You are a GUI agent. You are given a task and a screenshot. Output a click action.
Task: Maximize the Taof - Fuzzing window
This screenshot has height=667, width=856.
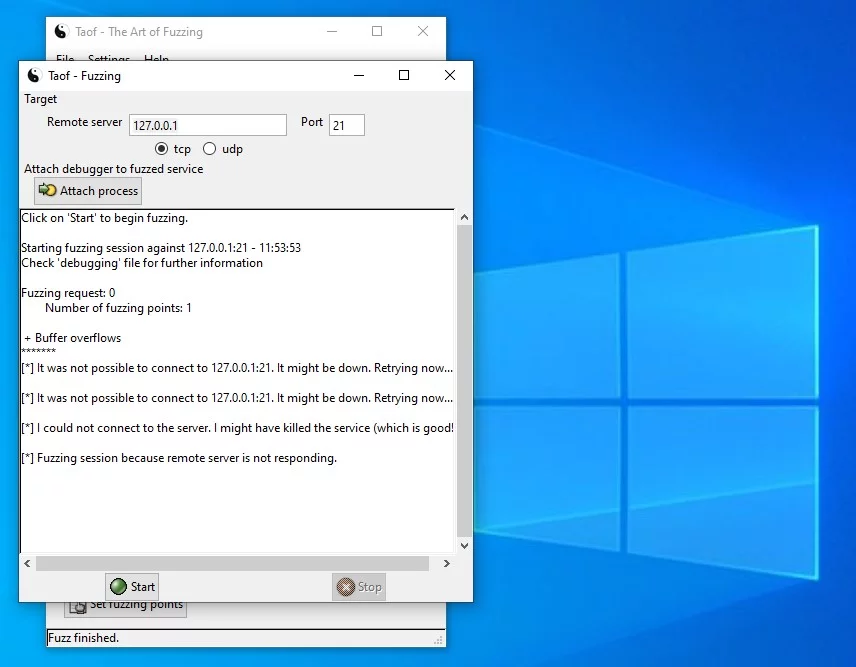[x=404, y=75]
